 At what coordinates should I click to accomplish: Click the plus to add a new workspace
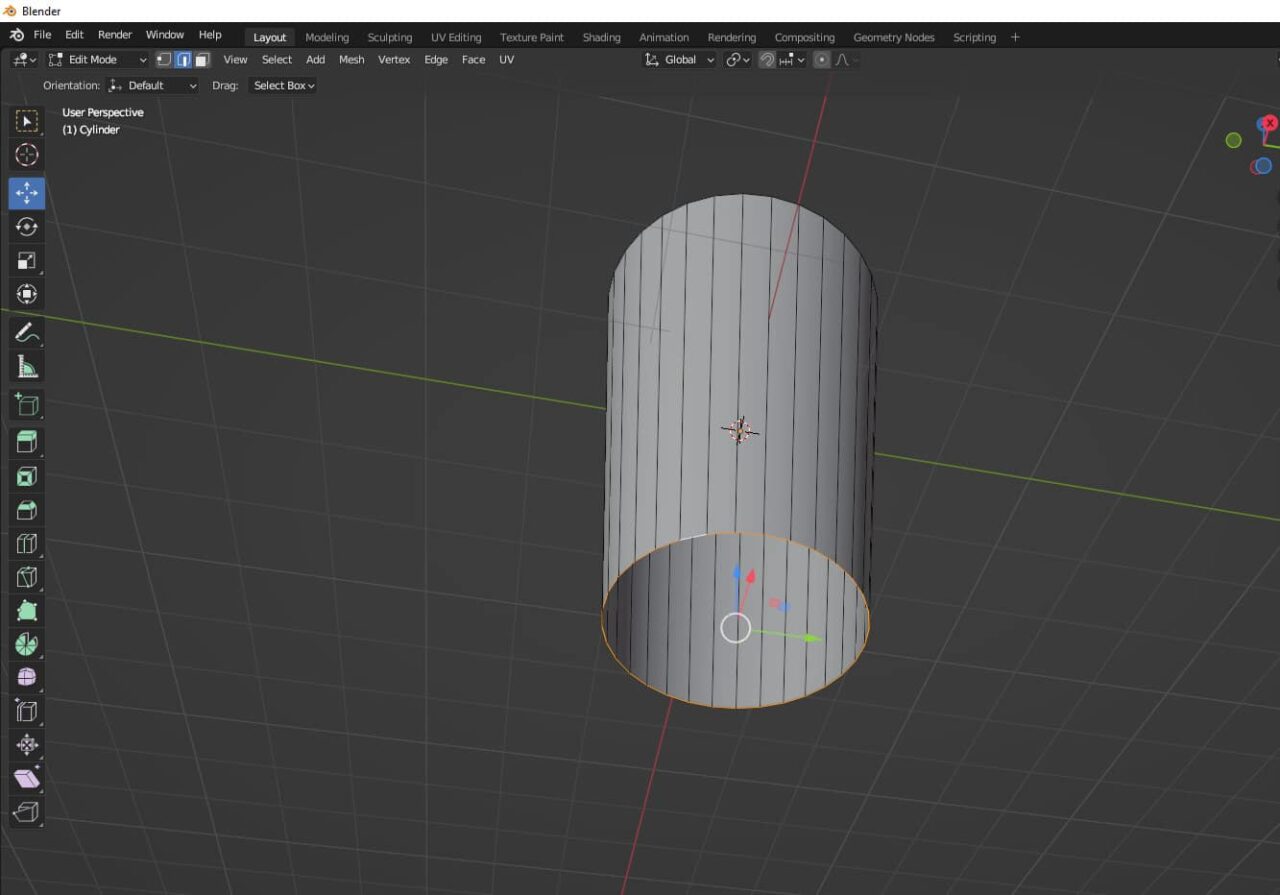(1015, 37)
